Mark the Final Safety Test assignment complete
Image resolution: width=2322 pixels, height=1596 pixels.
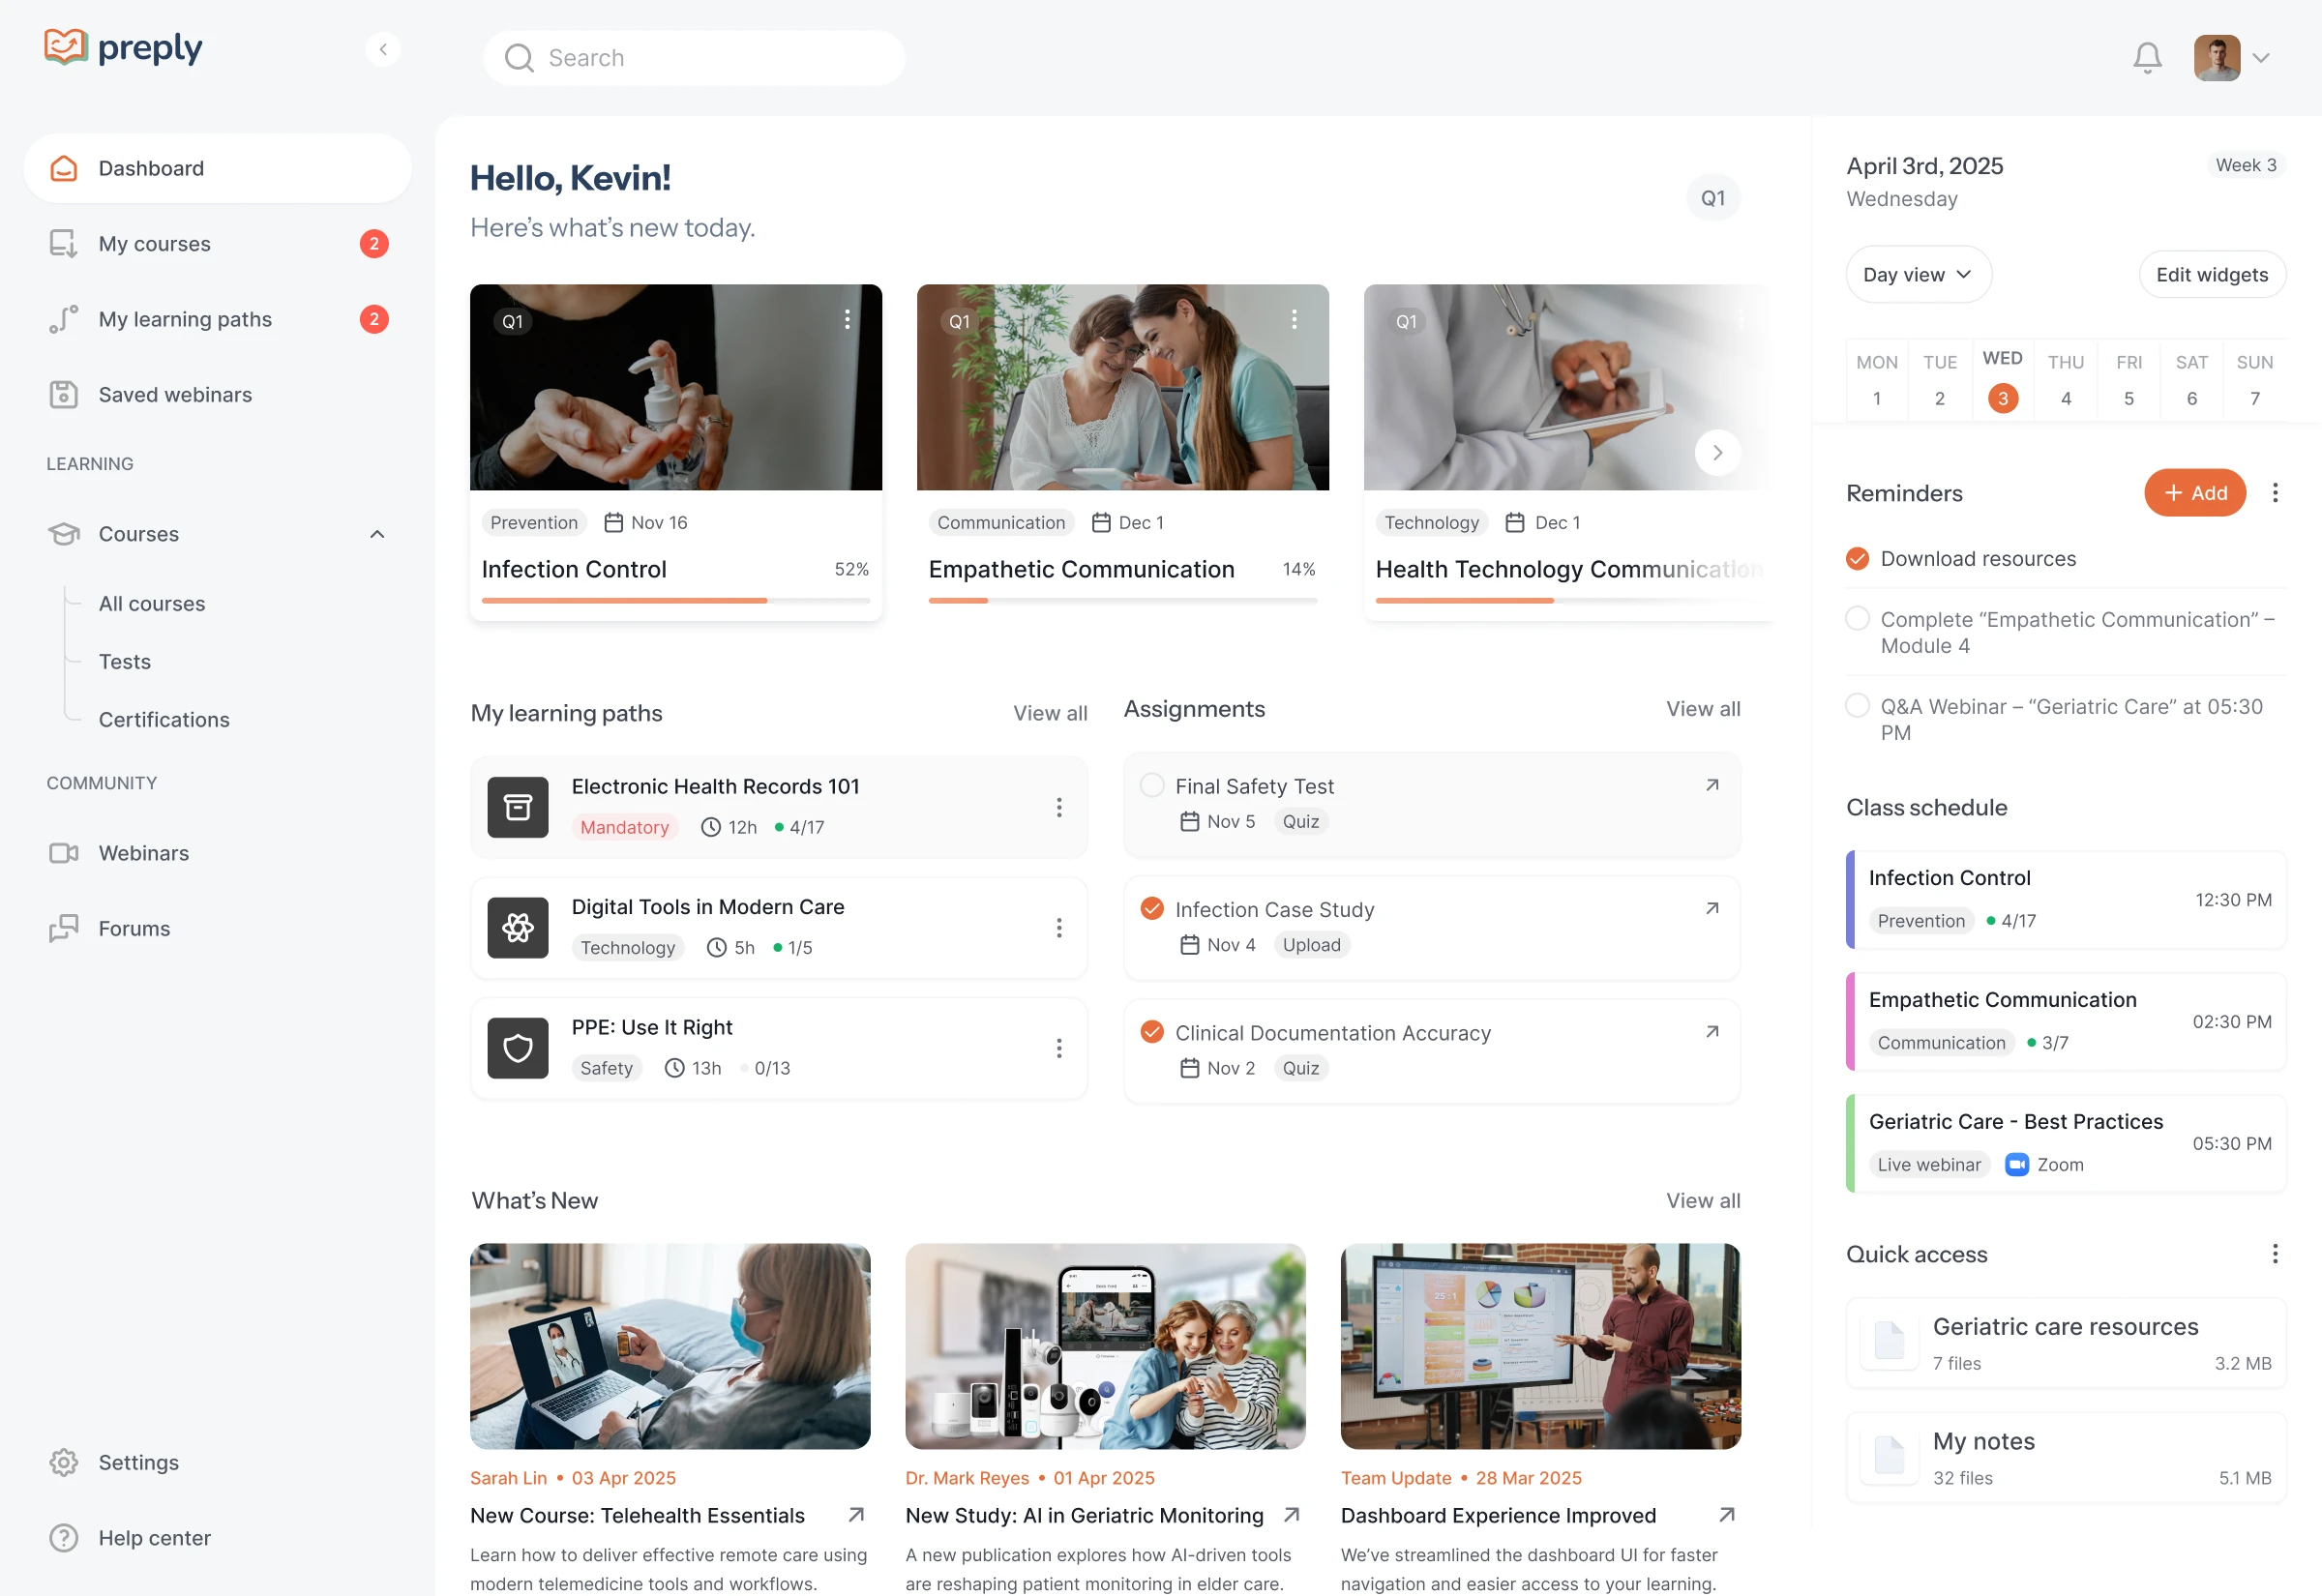click(1152, 786)
